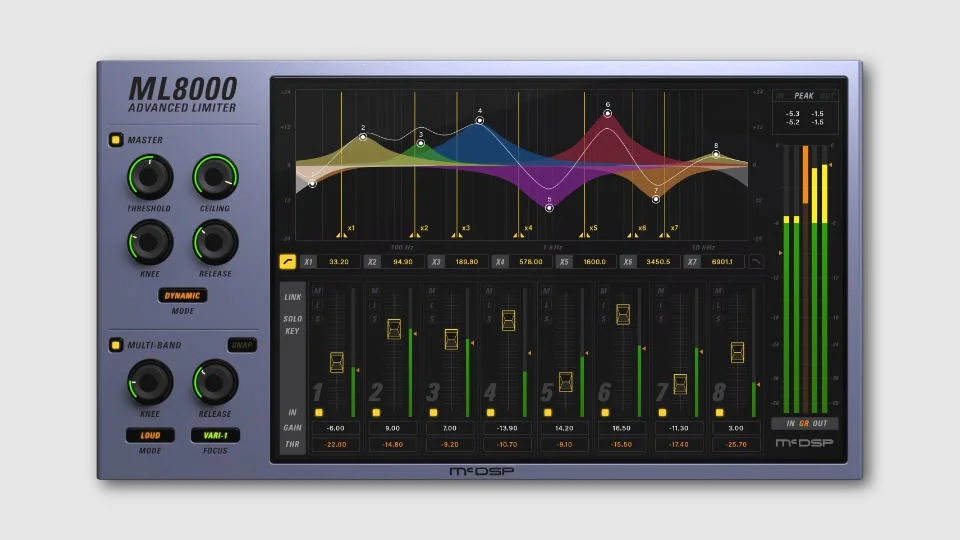Click the M button on band 1
960x540 pixels.
[317, 291]
